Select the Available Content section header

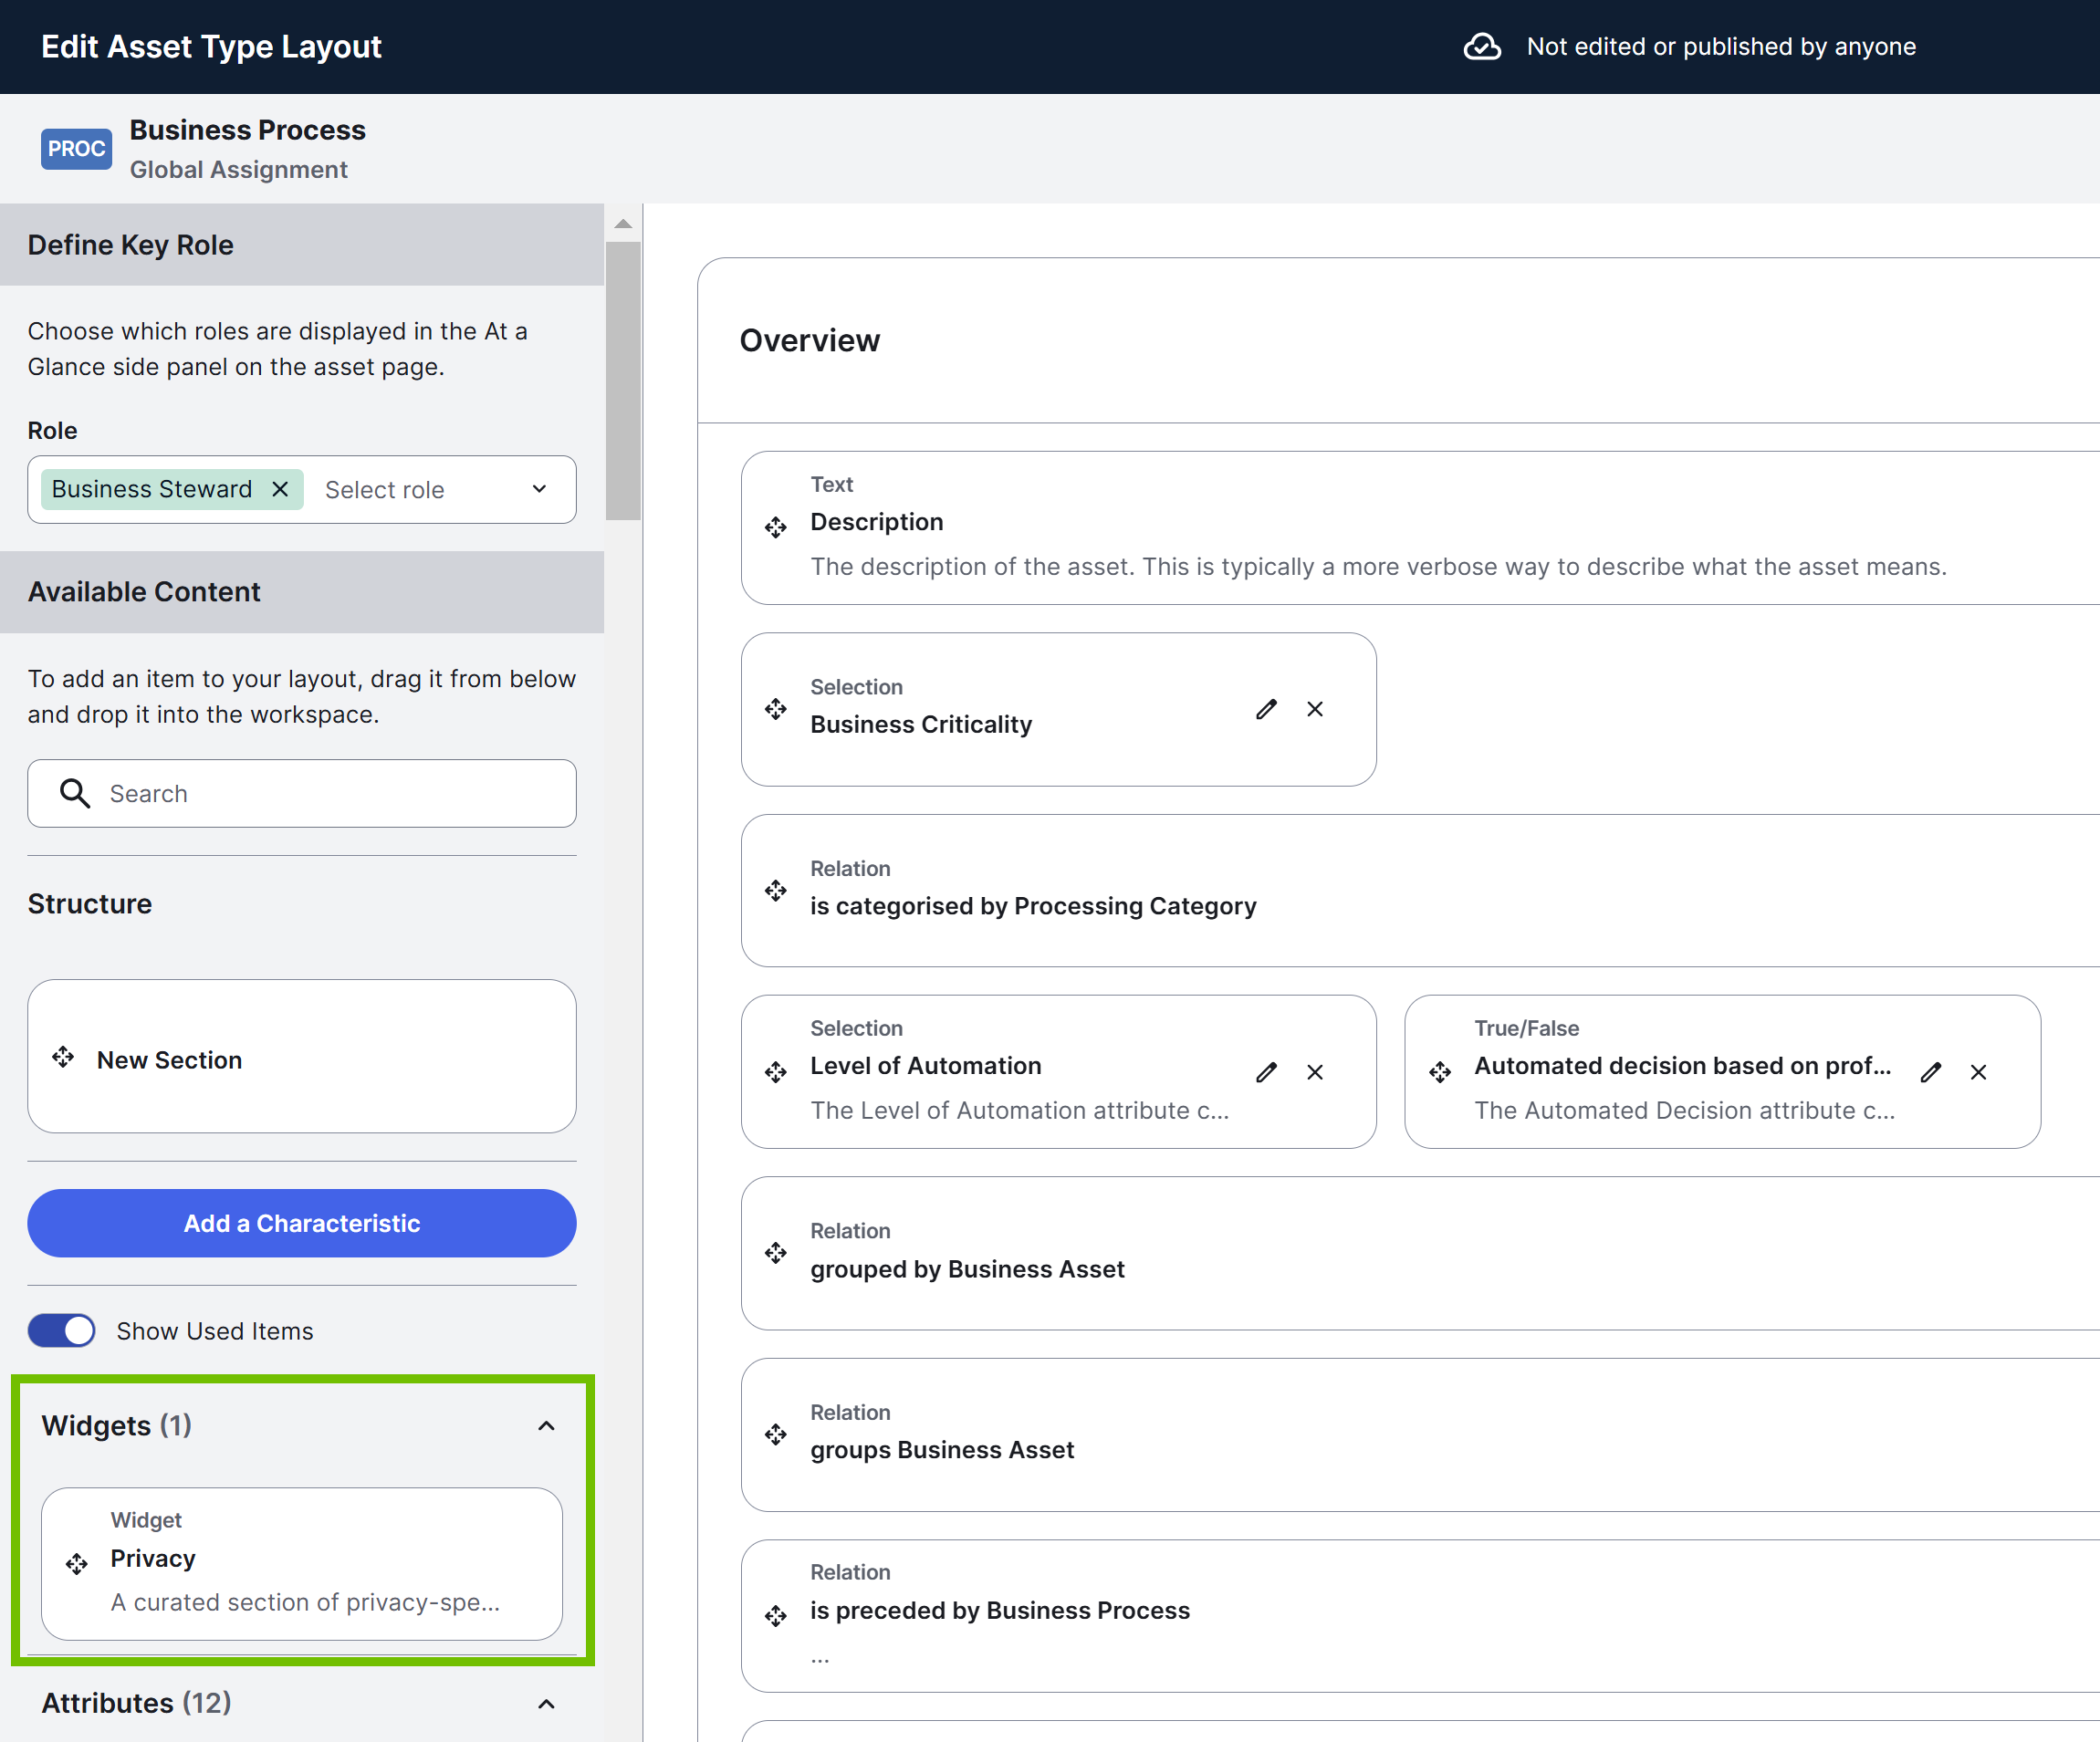coord(144,591)
